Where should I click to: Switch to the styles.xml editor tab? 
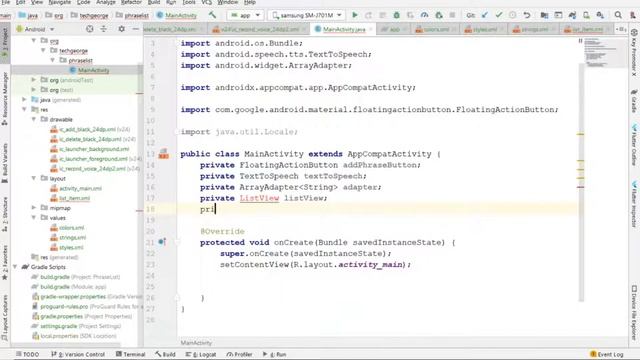pos(483,29)
